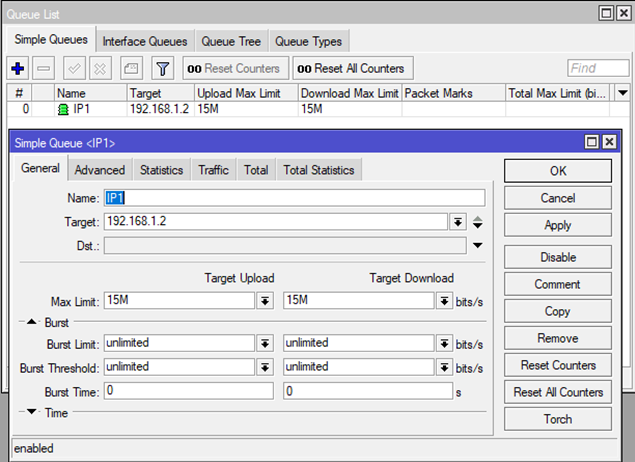
Task: Open the Advanced tab in Simple Queue
Action: pyautogui.click(x=99, y=170)
